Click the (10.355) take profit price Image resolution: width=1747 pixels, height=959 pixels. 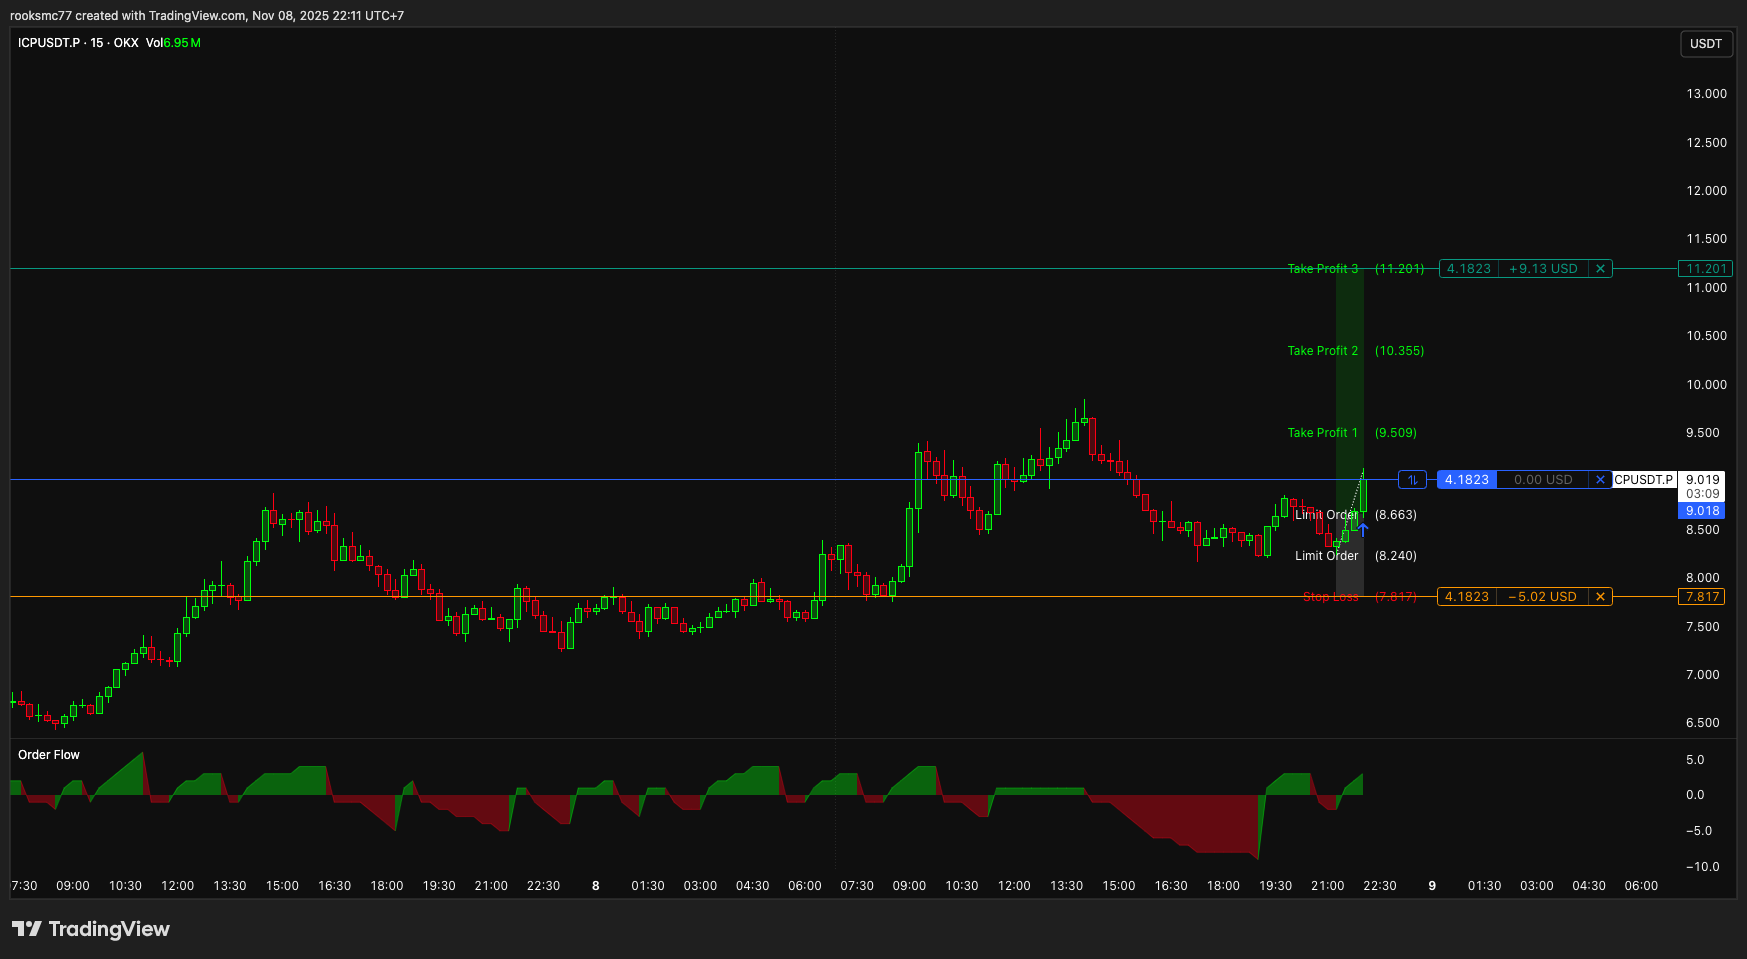[1399, 351]
